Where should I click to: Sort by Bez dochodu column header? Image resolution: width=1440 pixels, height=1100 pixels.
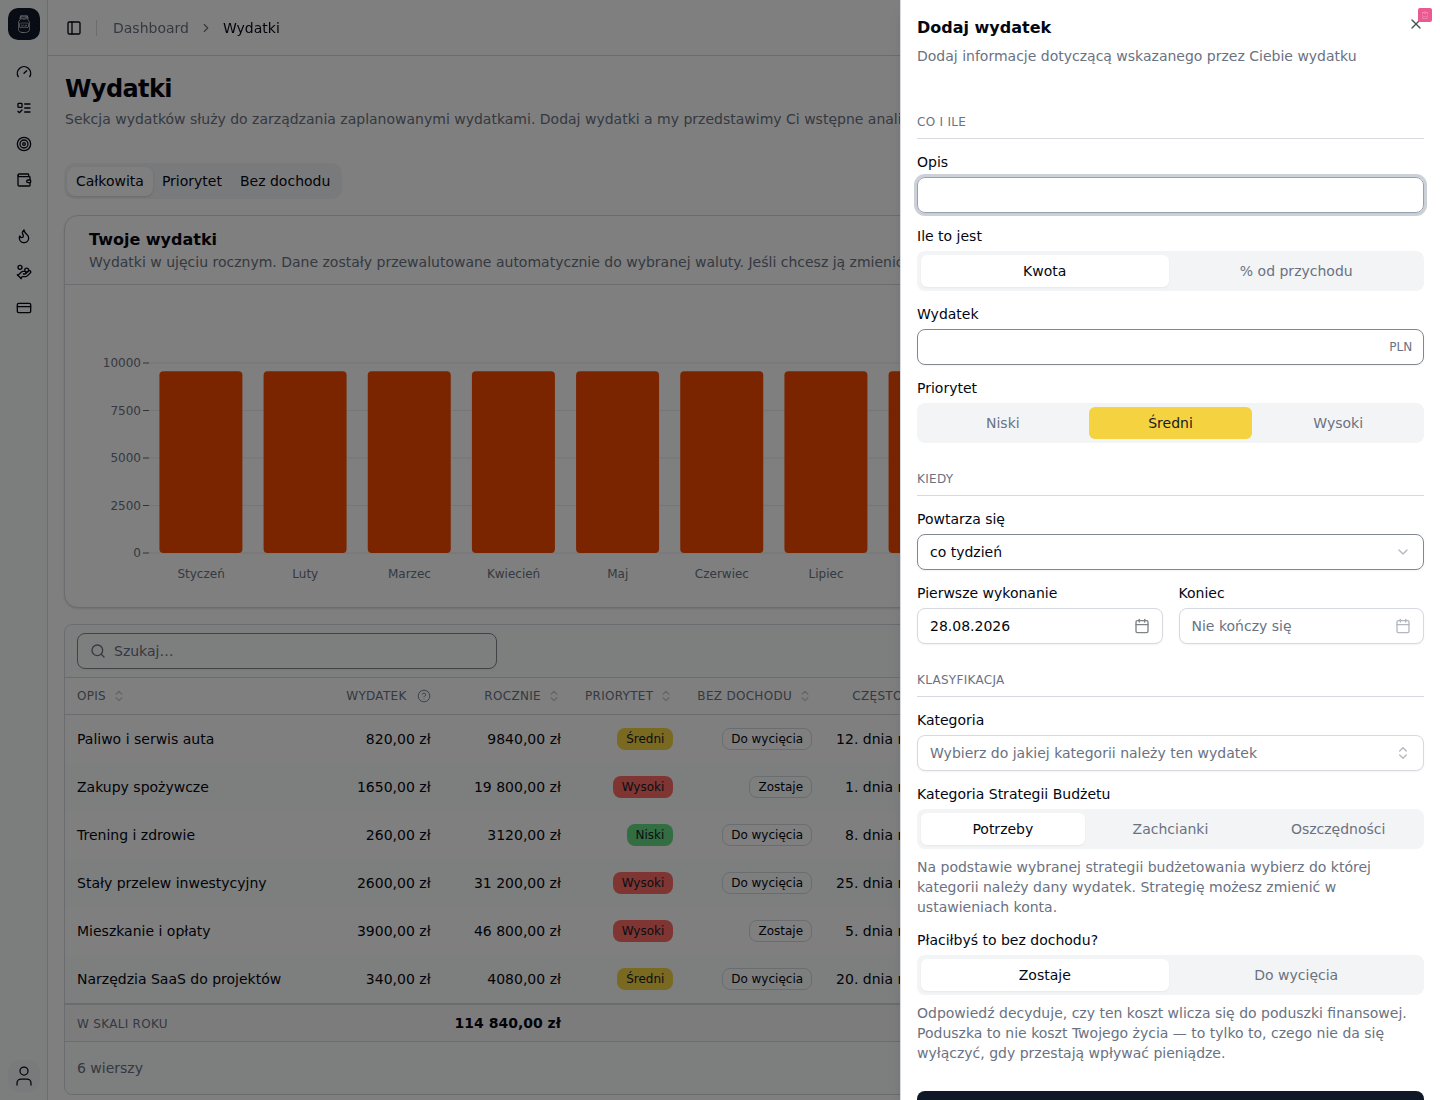753,696
